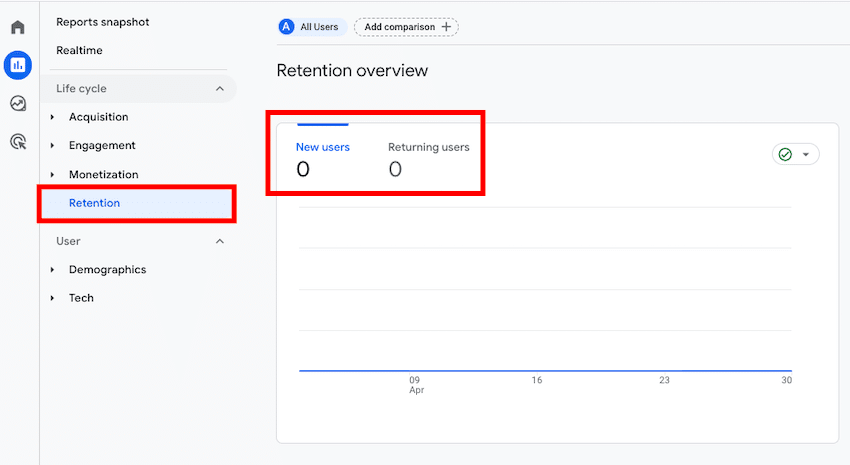Click plus icon in Add comparison
Viewport: 850px width, 465px height.
[x=446, y=27]
